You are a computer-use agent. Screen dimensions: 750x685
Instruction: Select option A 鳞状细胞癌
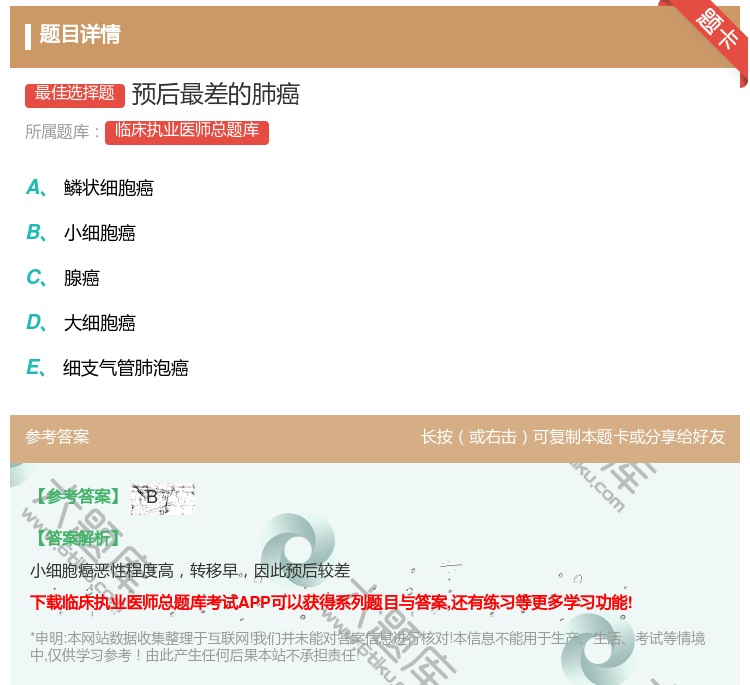point(90,188)
